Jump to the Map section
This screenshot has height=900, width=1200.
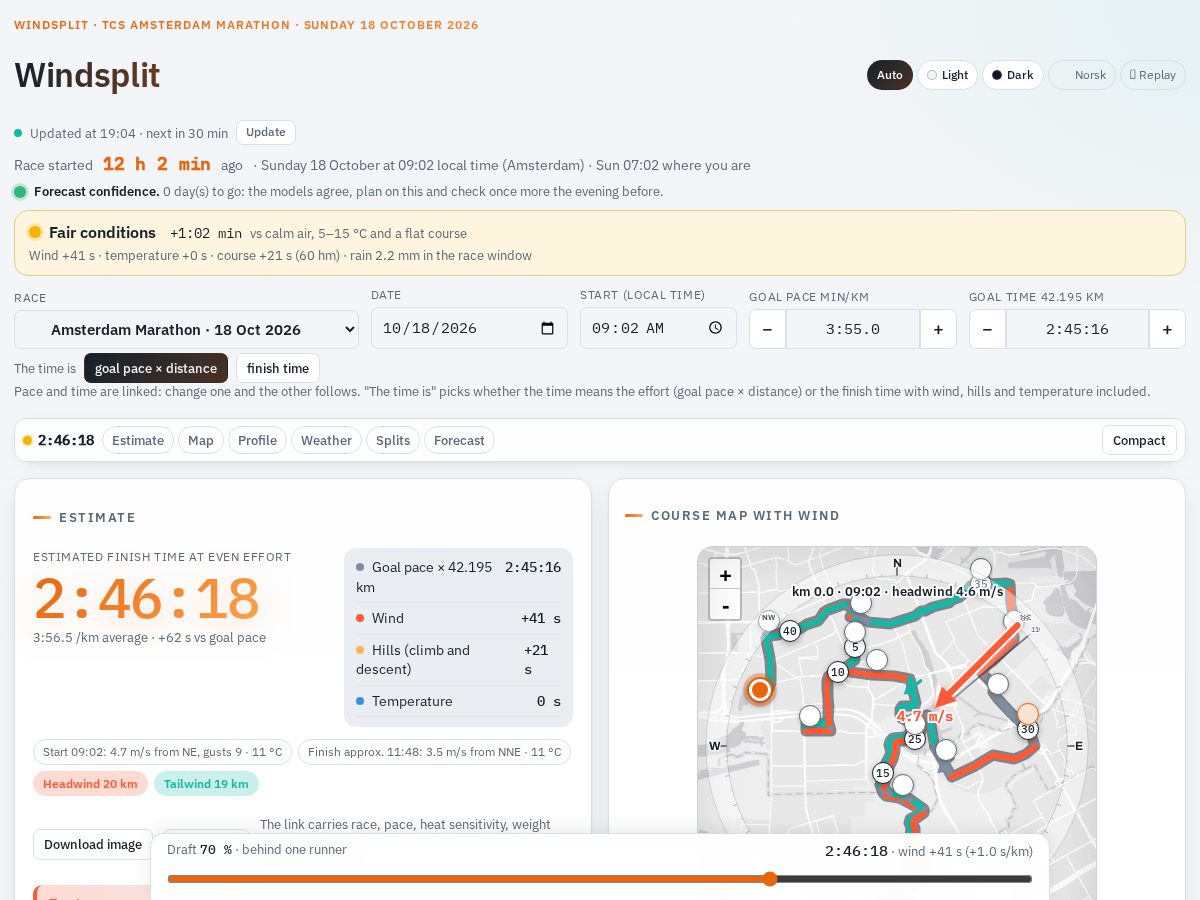(201, 440)
